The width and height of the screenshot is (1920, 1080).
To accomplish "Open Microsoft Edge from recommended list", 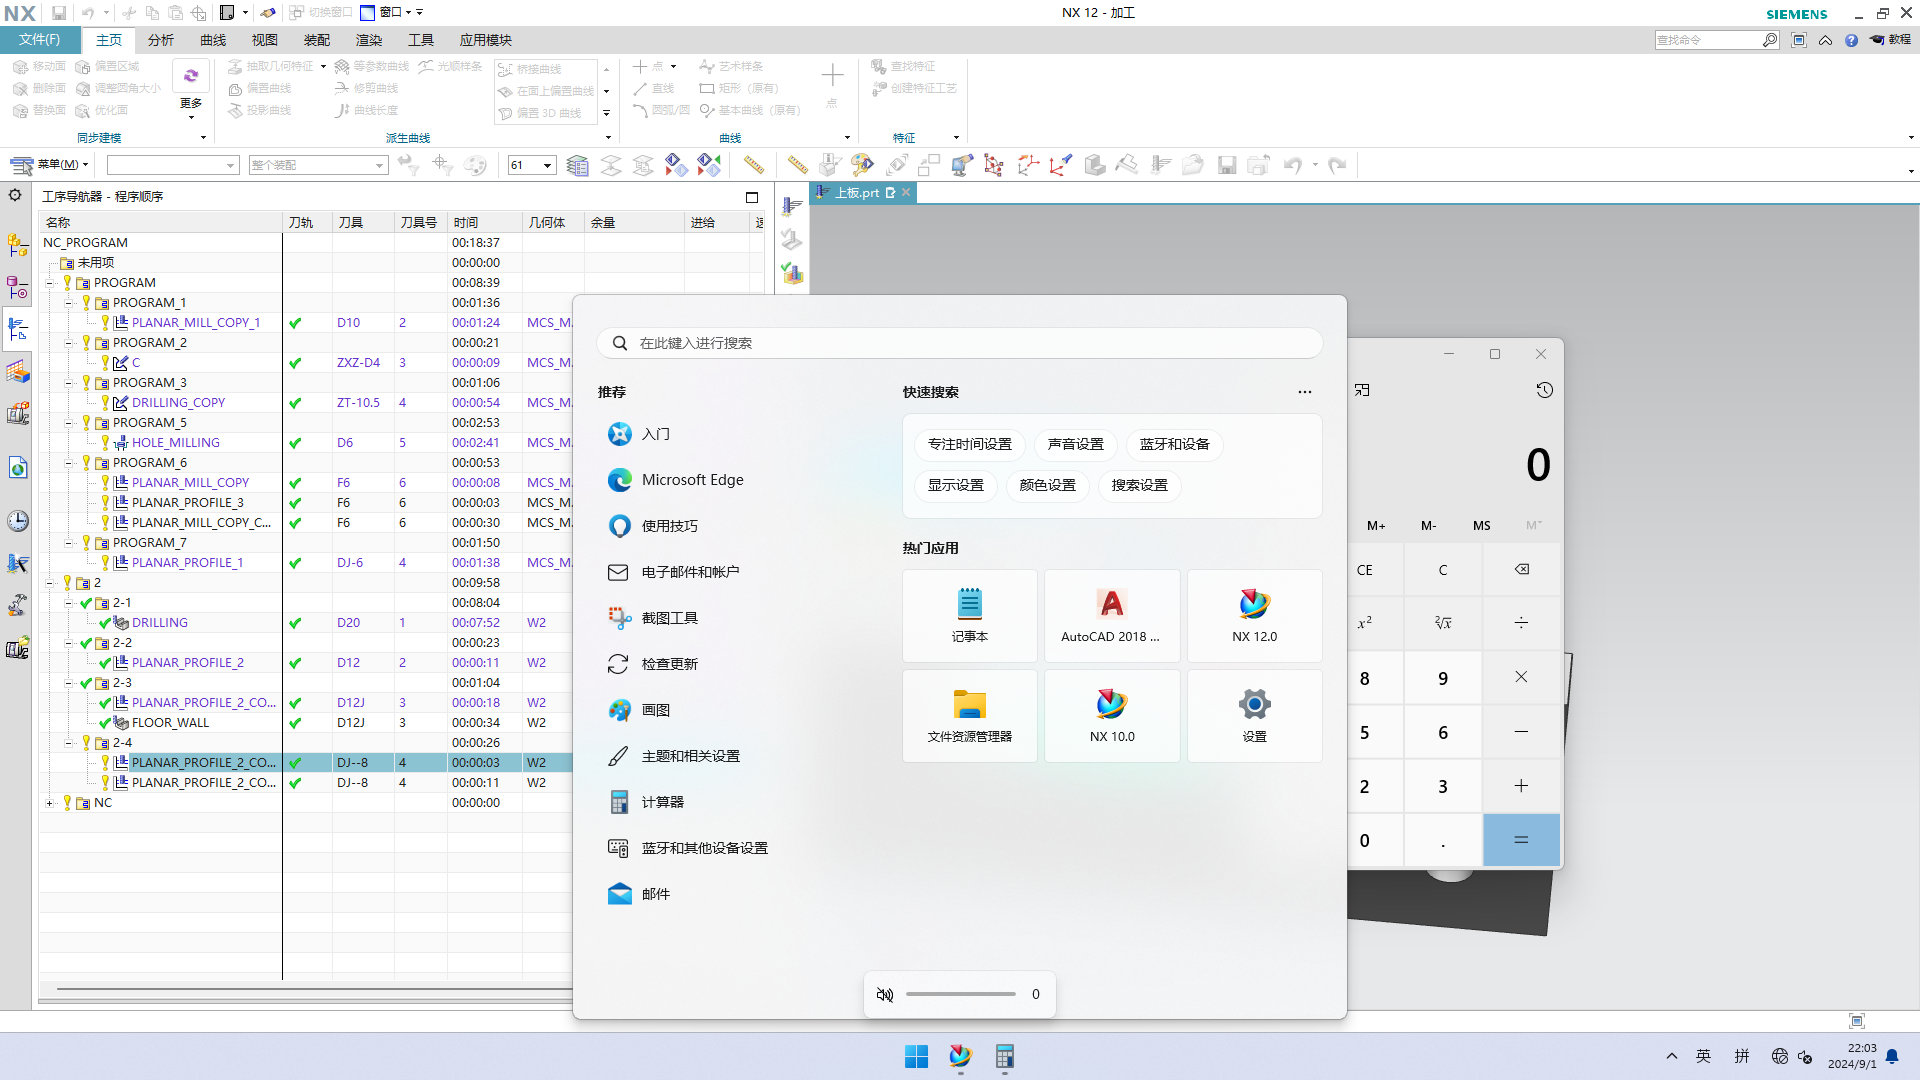I will 692,480.
